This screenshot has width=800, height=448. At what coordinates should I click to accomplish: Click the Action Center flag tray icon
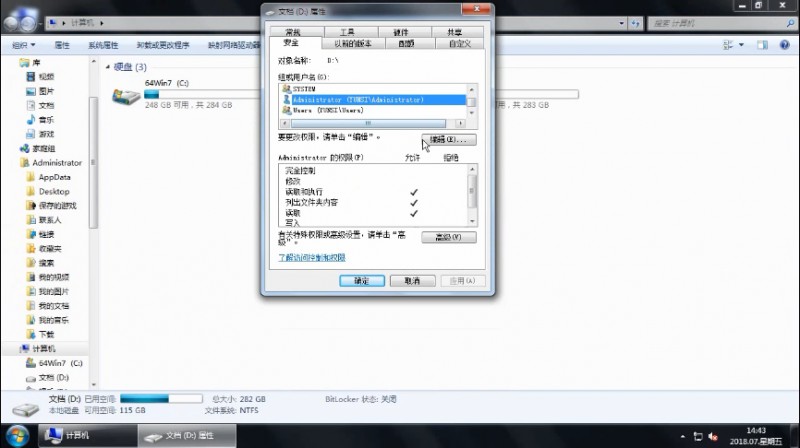point(698,437)
